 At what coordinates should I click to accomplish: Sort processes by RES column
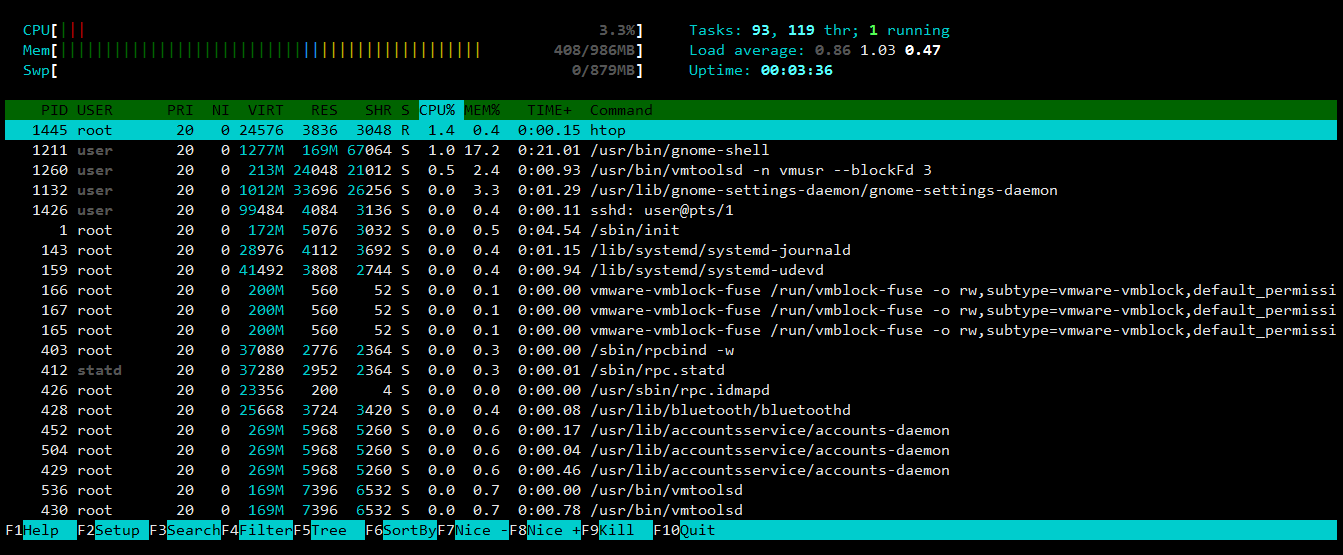point(324,110)
